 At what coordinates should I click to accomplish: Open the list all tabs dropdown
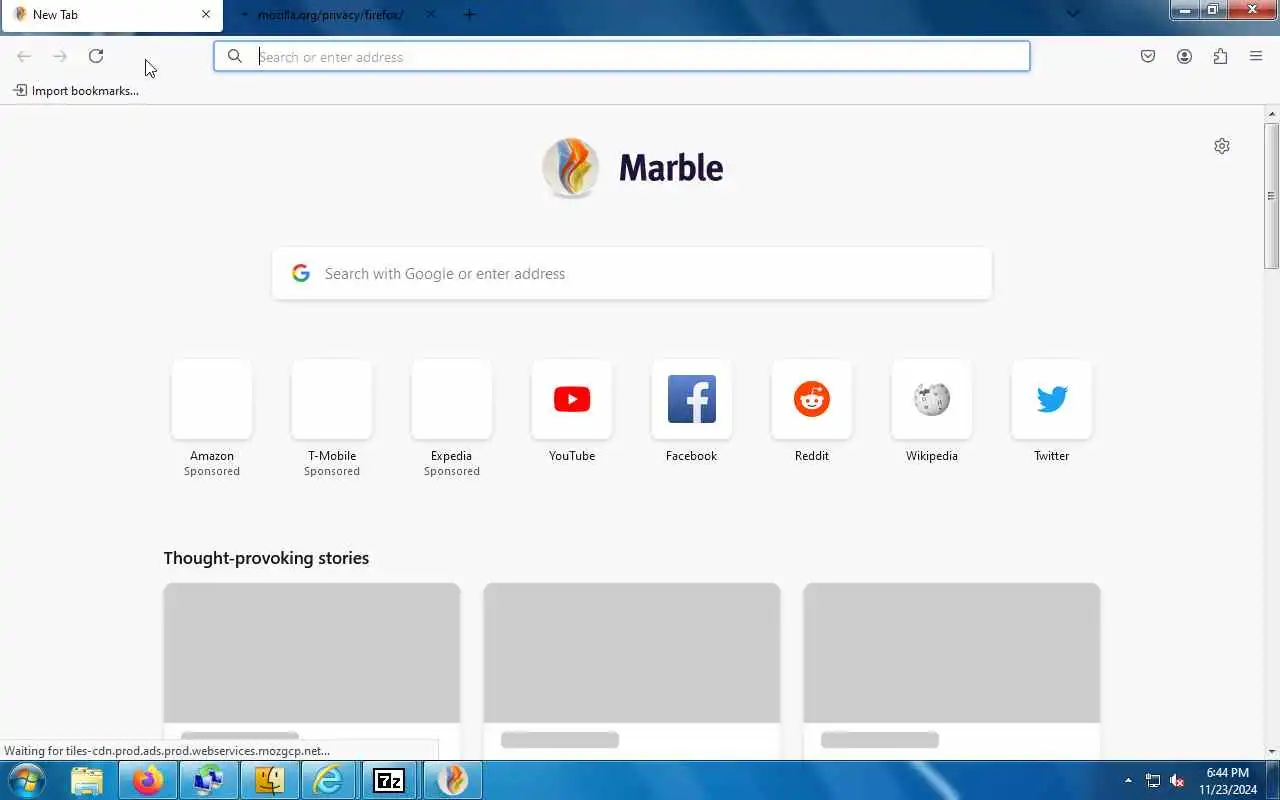pyautogui.click(x=1073, y=14)
